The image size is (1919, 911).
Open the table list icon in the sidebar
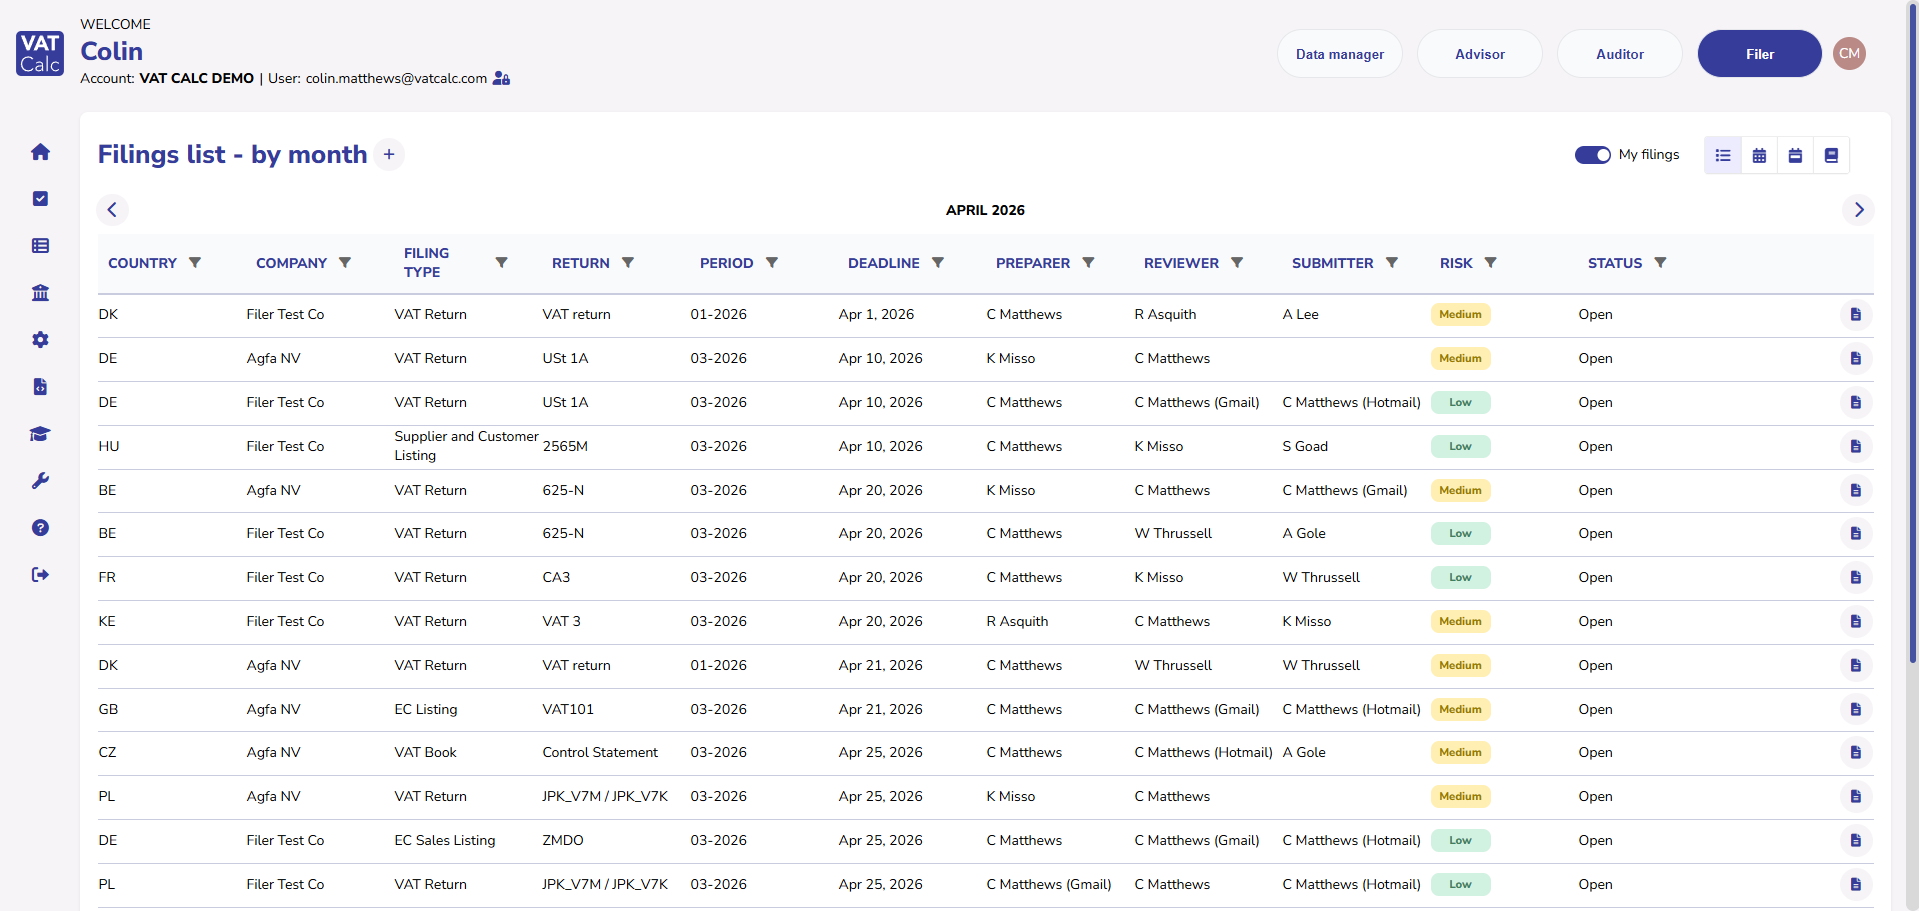coord(40,246)
